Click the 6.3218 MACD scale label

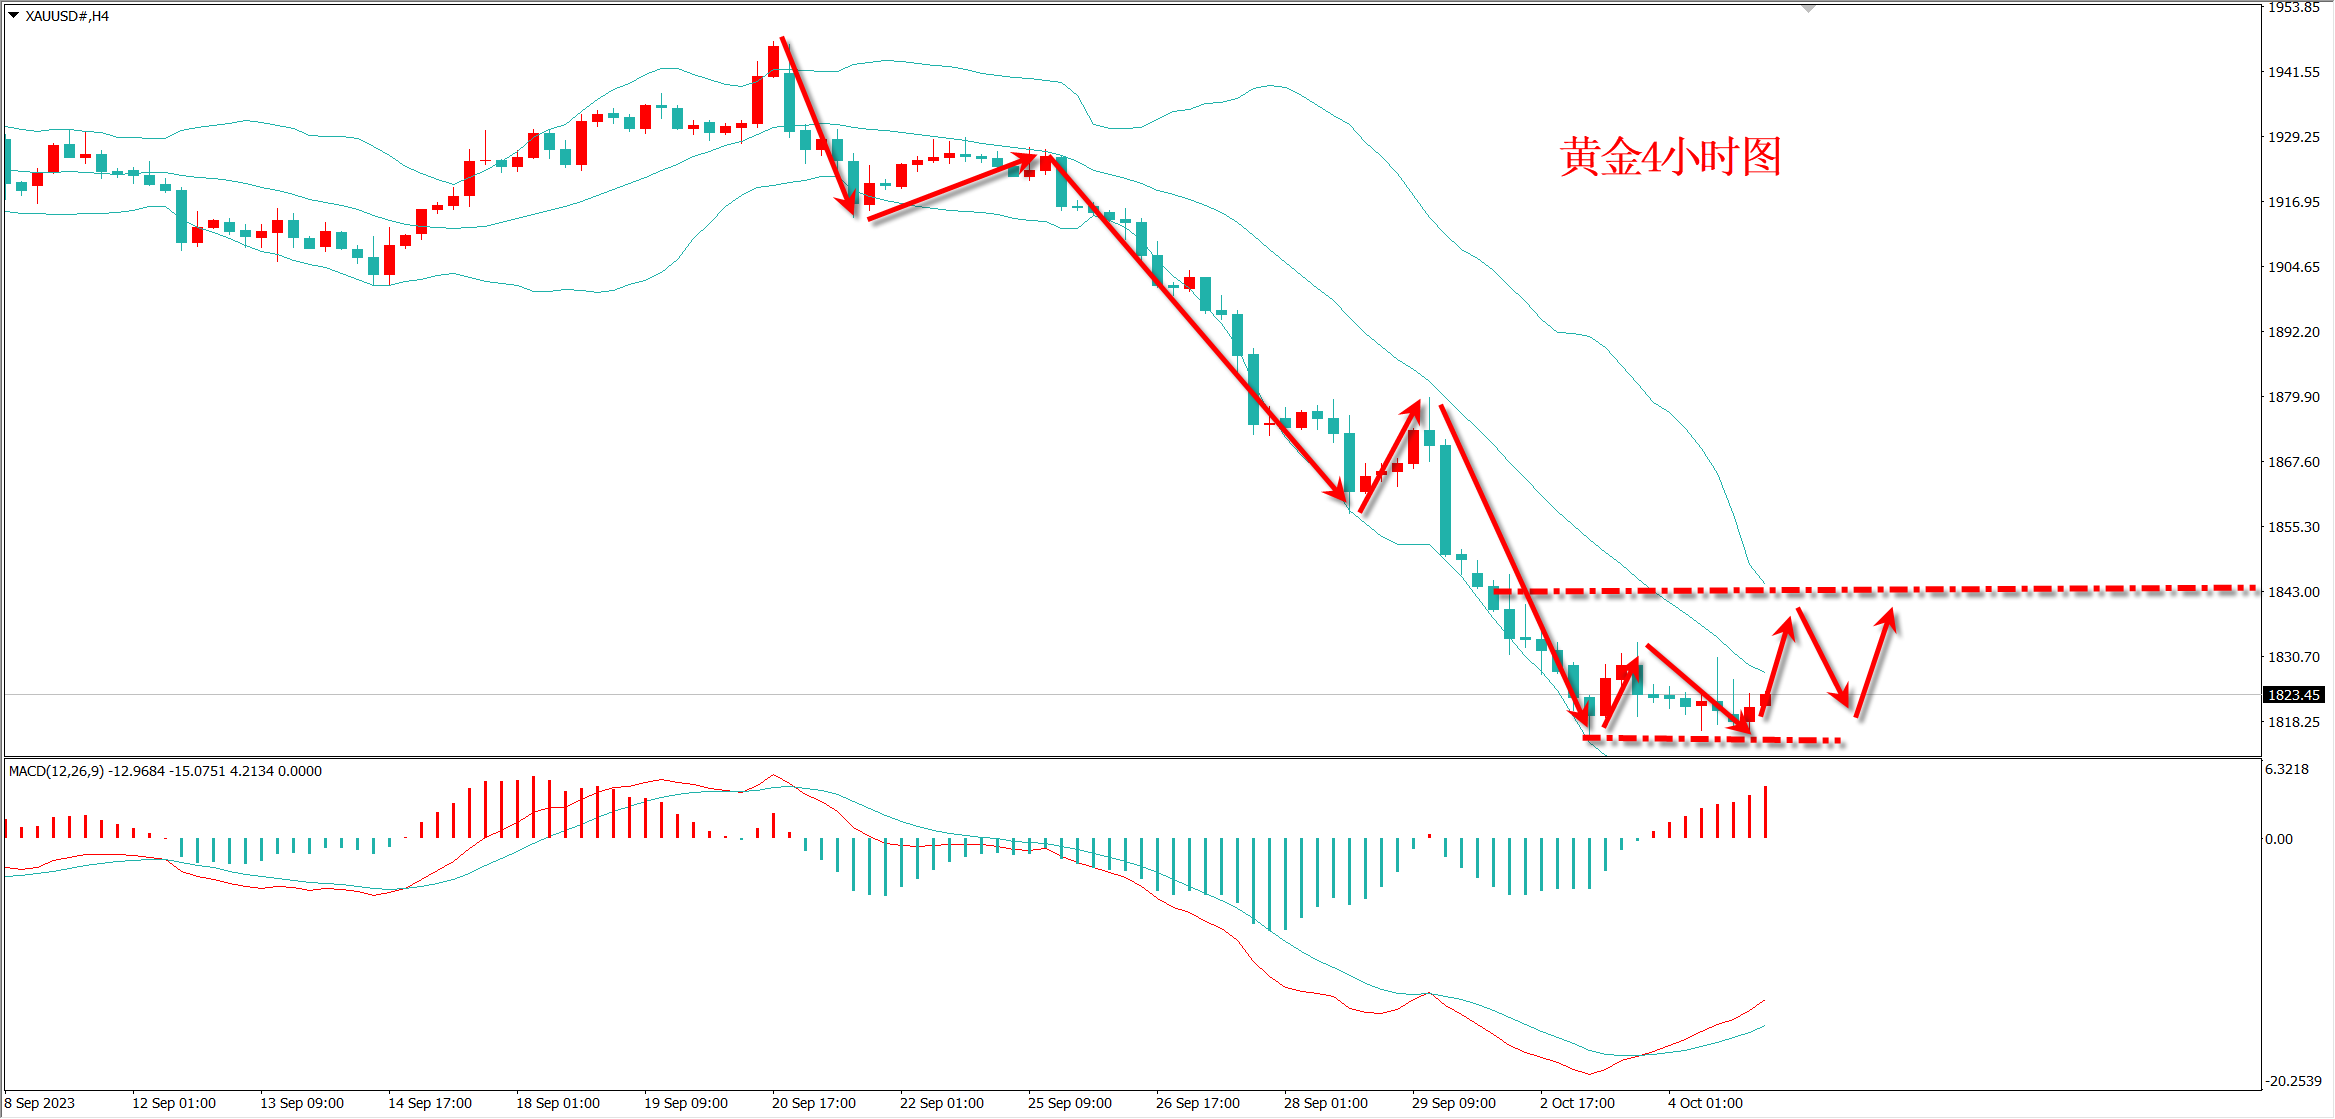point(2287,769)
